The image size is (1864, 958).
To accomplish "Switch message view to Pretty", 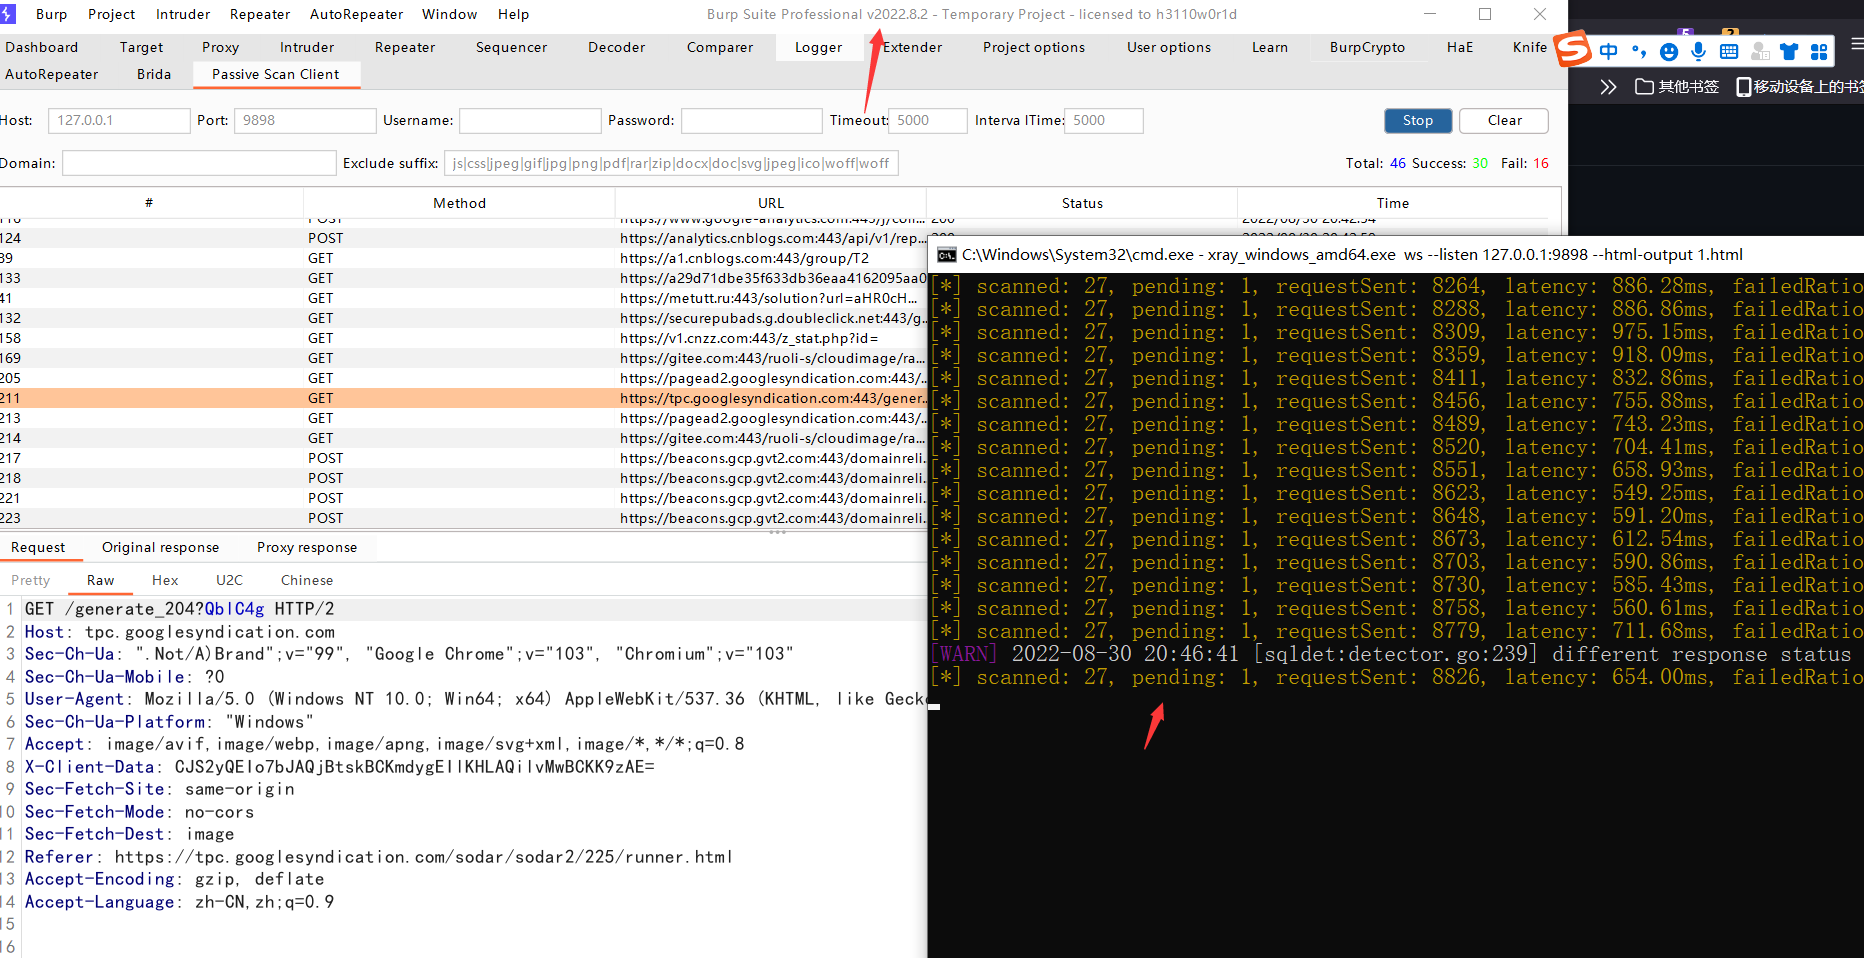I will 30,580.
